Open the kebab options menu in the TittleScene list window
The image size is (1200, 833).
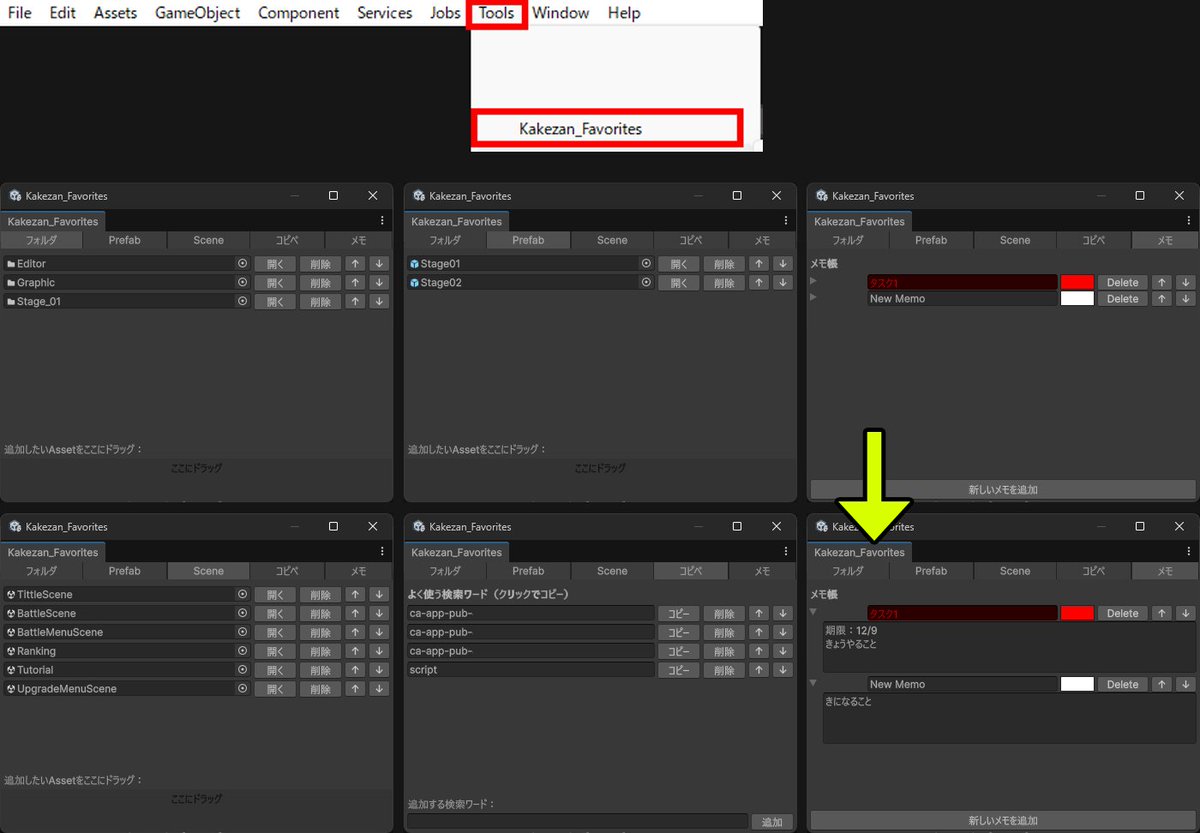pos(382,552)
